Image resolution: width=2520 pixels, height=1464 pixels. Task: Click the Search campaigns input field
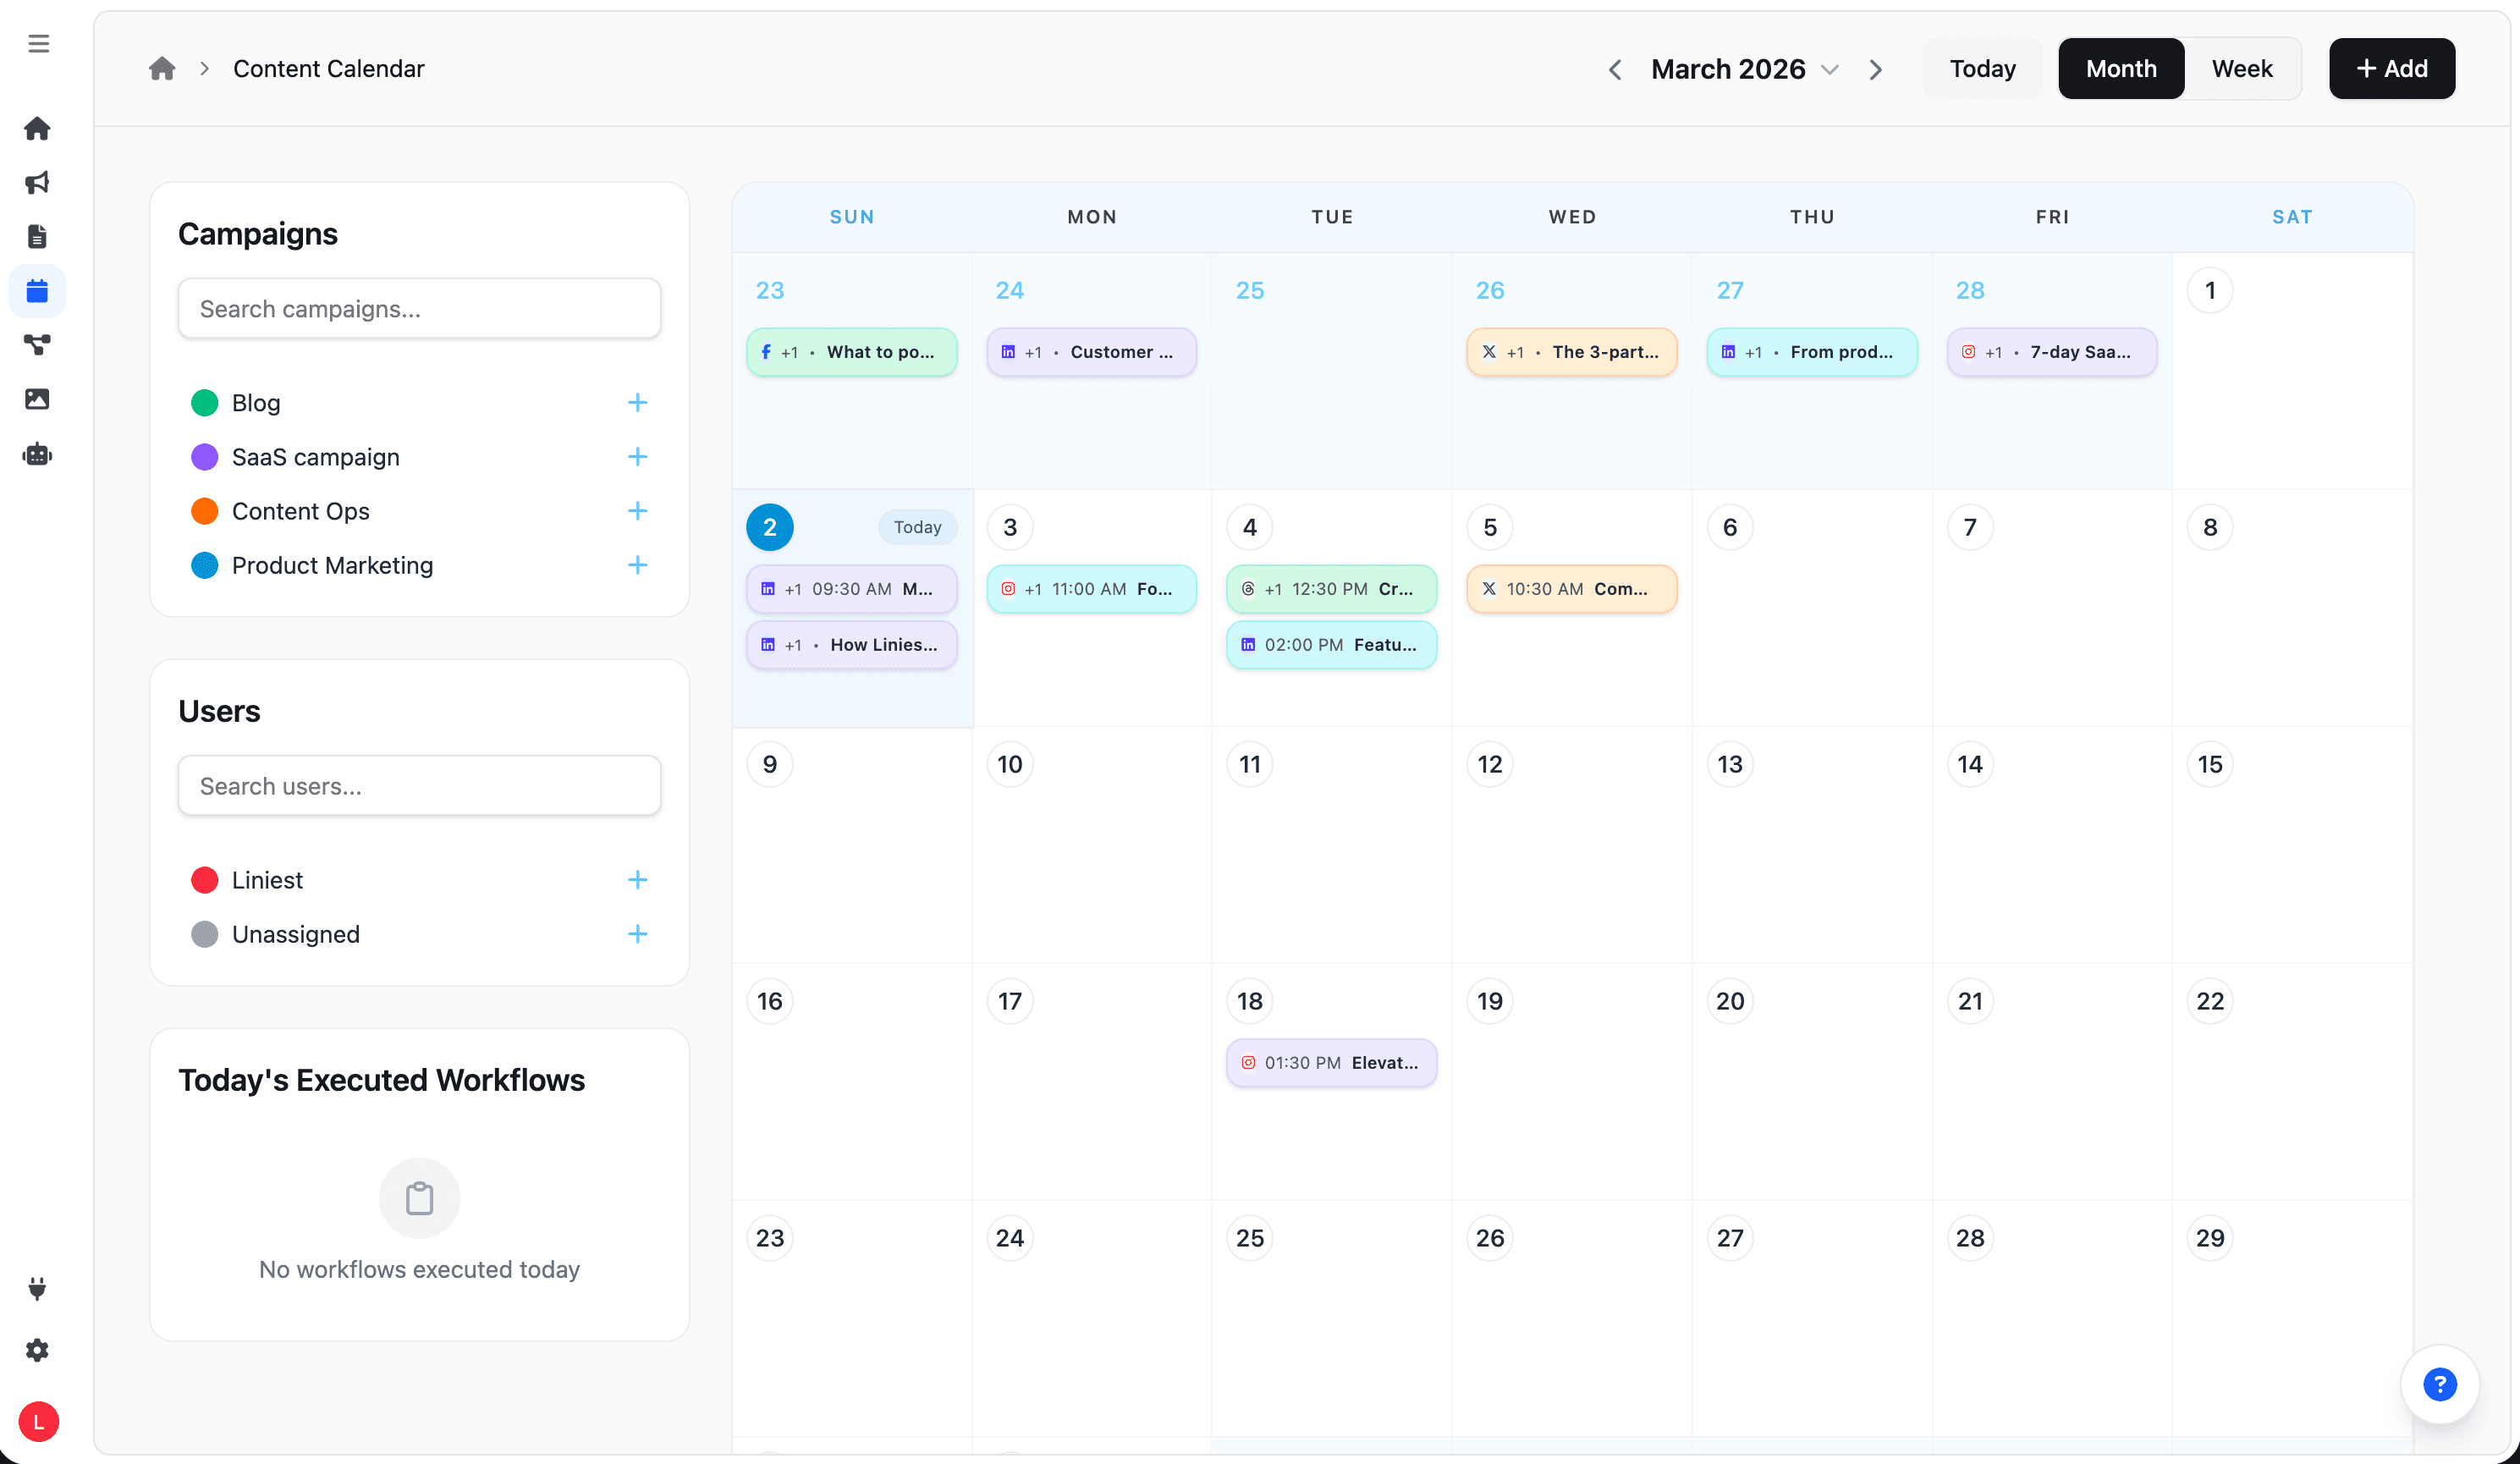pyautogui.click(x=419, y=308)
